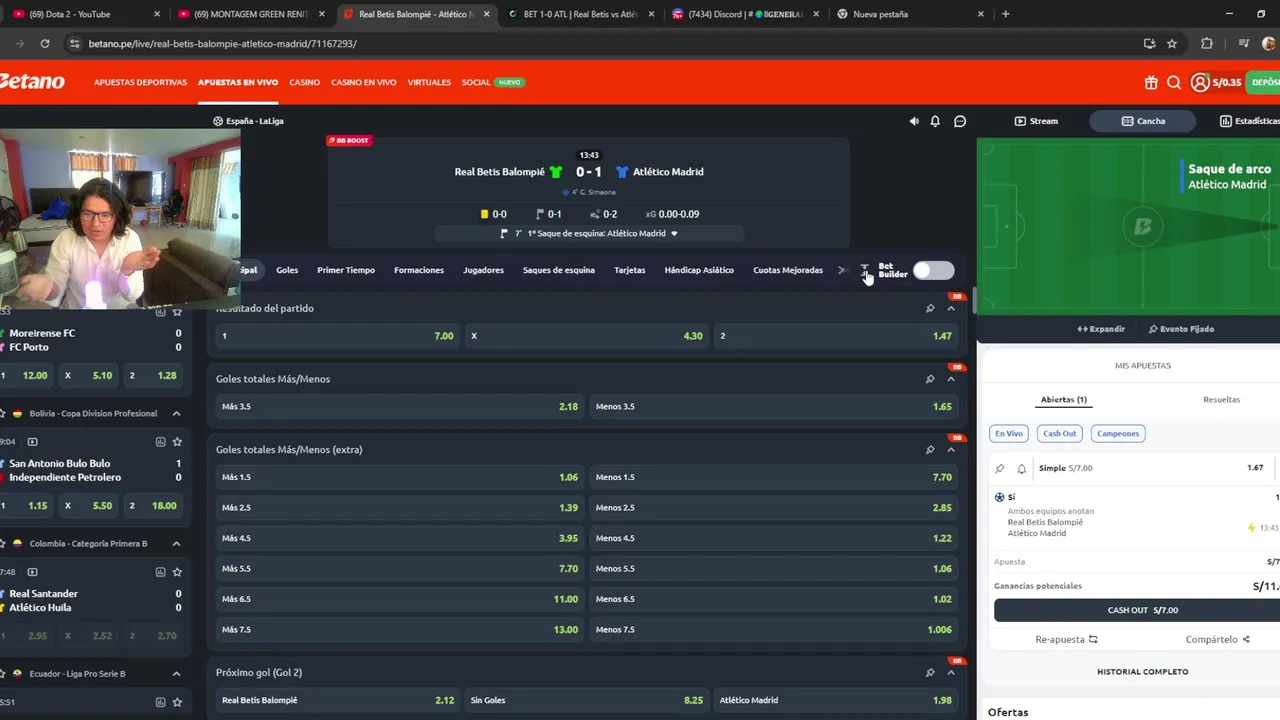Pin the Goles totales Más/Menos (extra) market
This screenshot has width=1280, height=720.
[930, 450]
